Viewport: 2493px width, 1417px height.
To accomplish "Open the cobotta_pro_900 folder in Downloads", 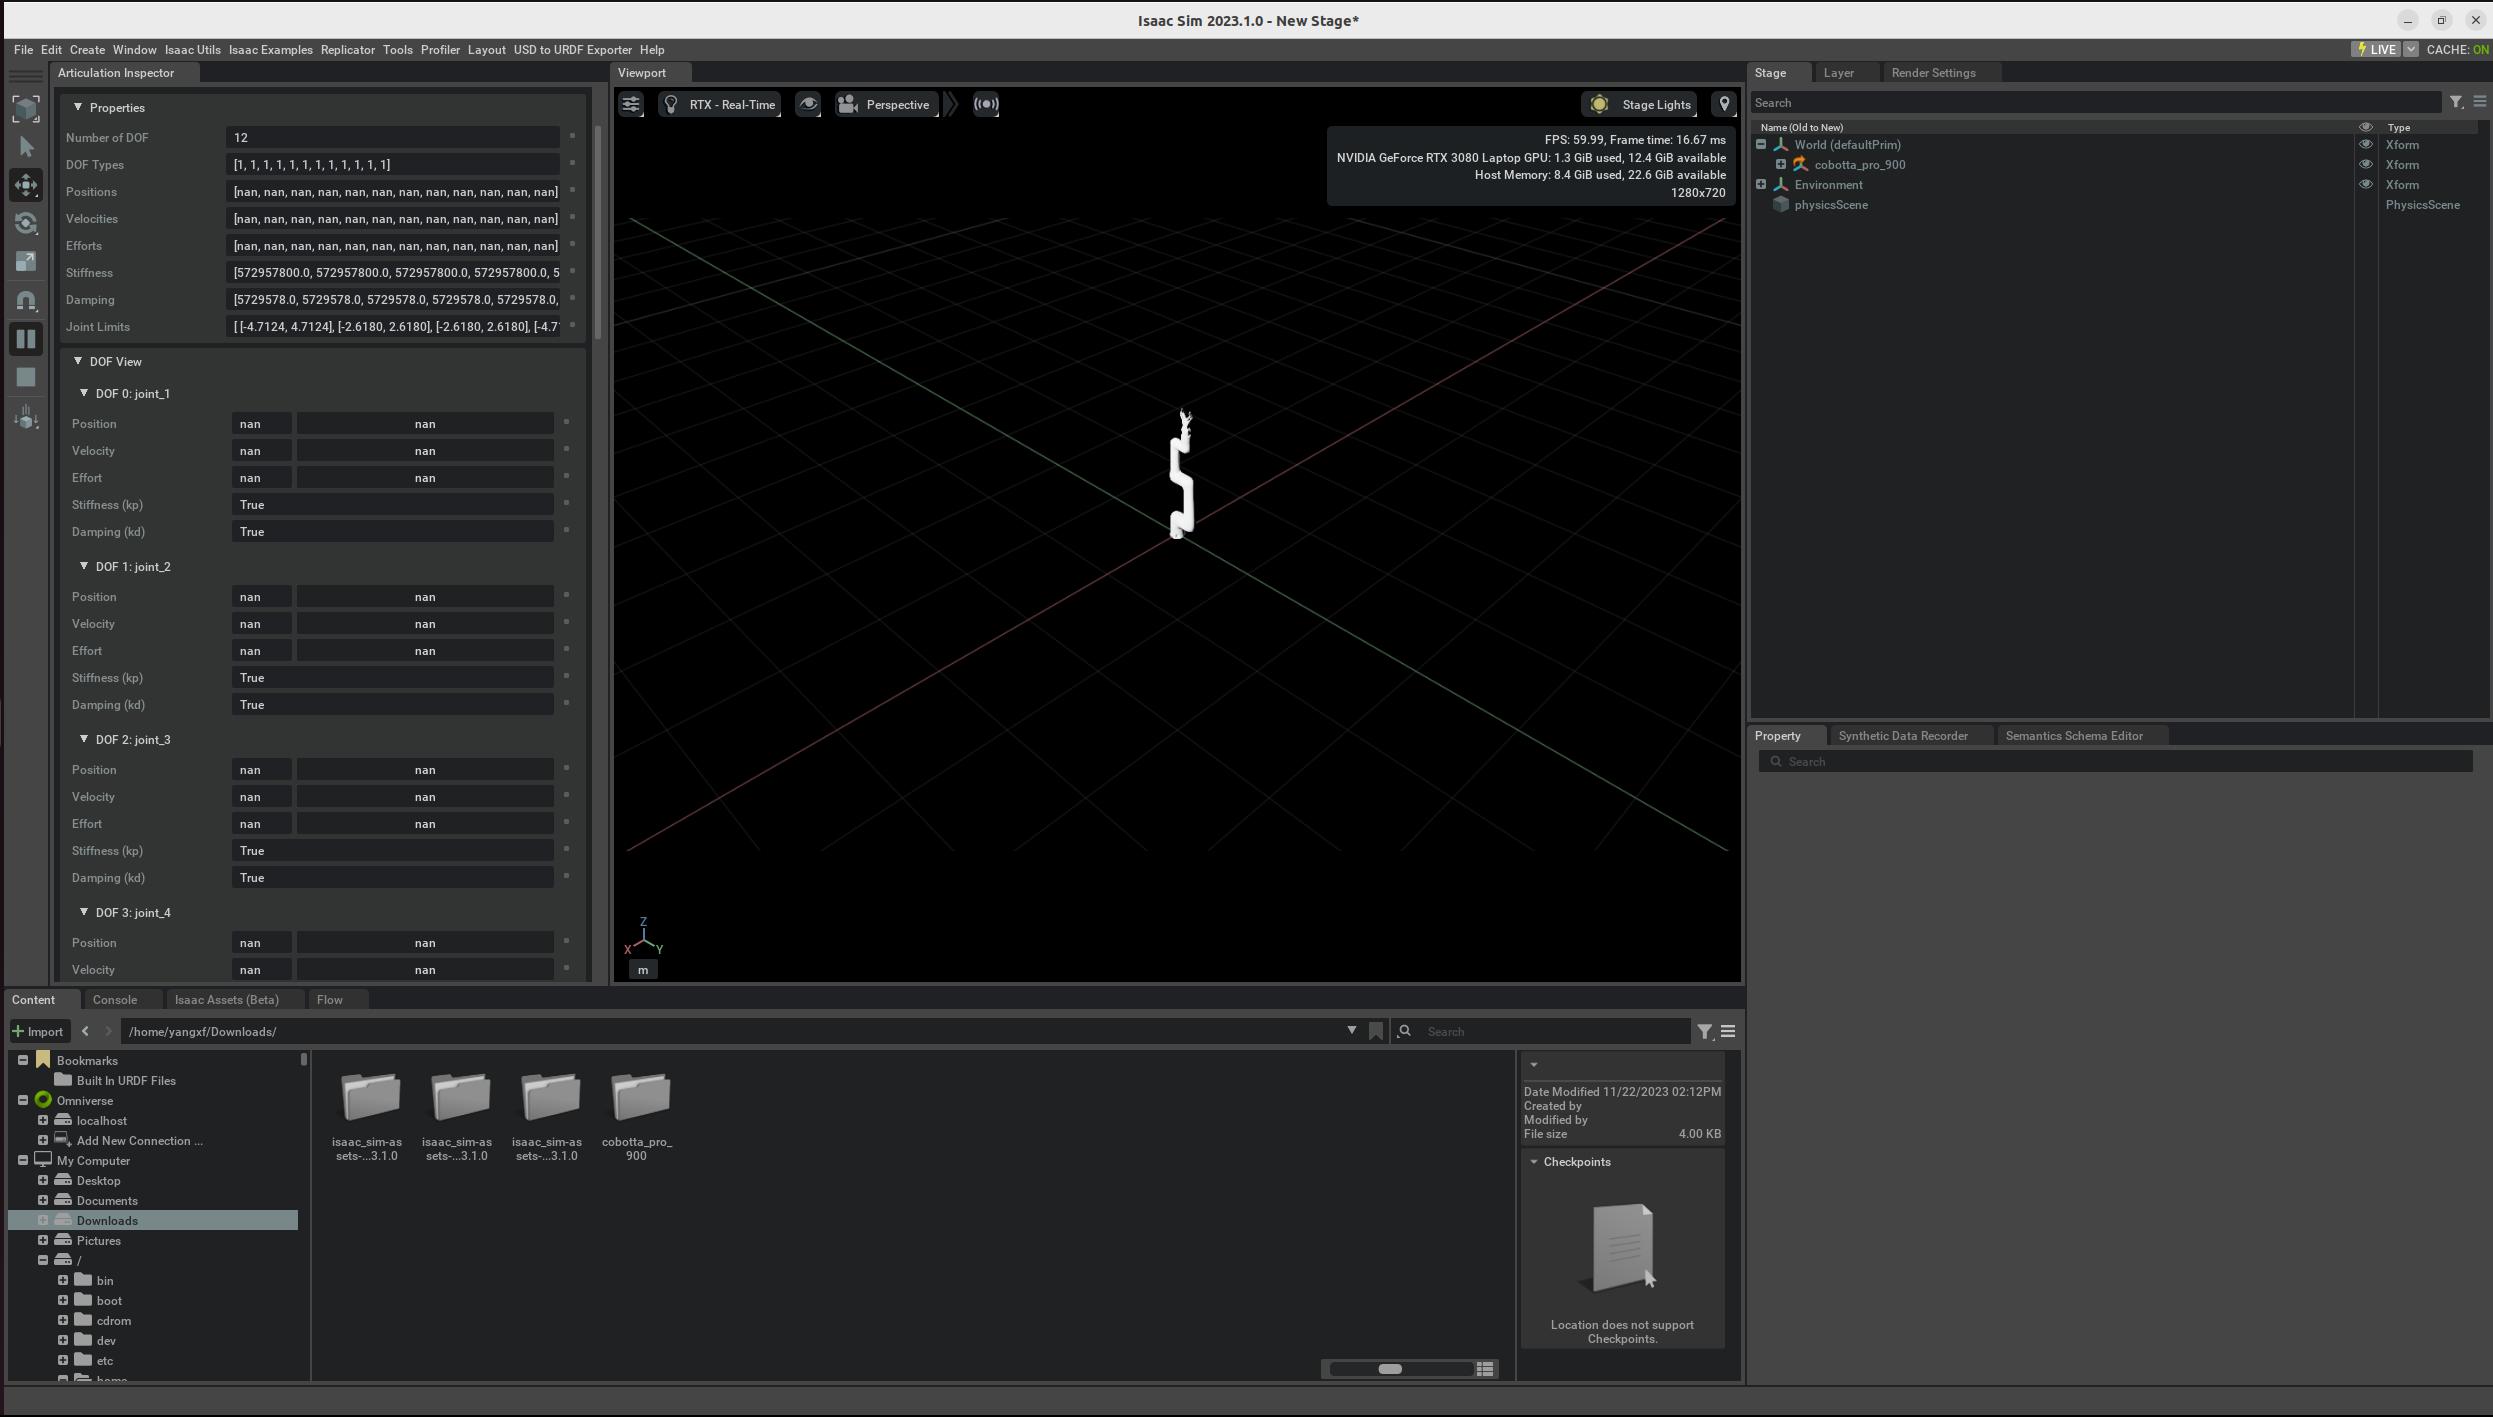I will pos(640,1097).
